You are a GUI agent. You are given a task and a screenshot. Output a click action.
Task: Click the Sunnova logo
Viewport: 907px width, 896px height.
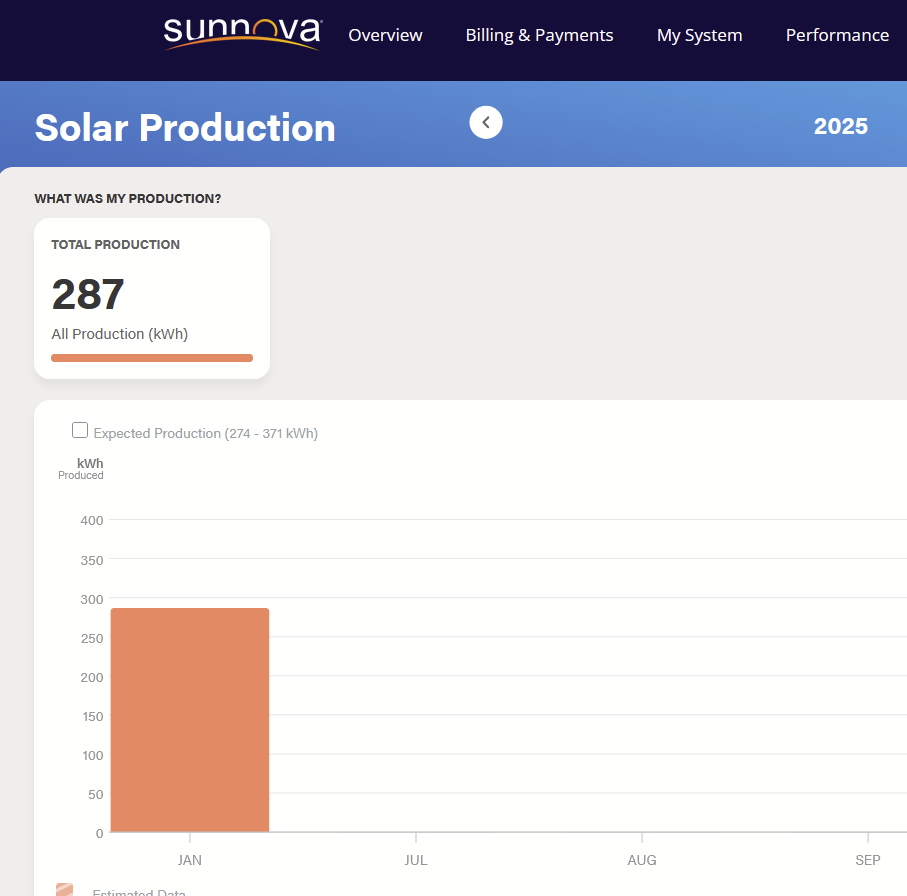(x=242, y=33)
